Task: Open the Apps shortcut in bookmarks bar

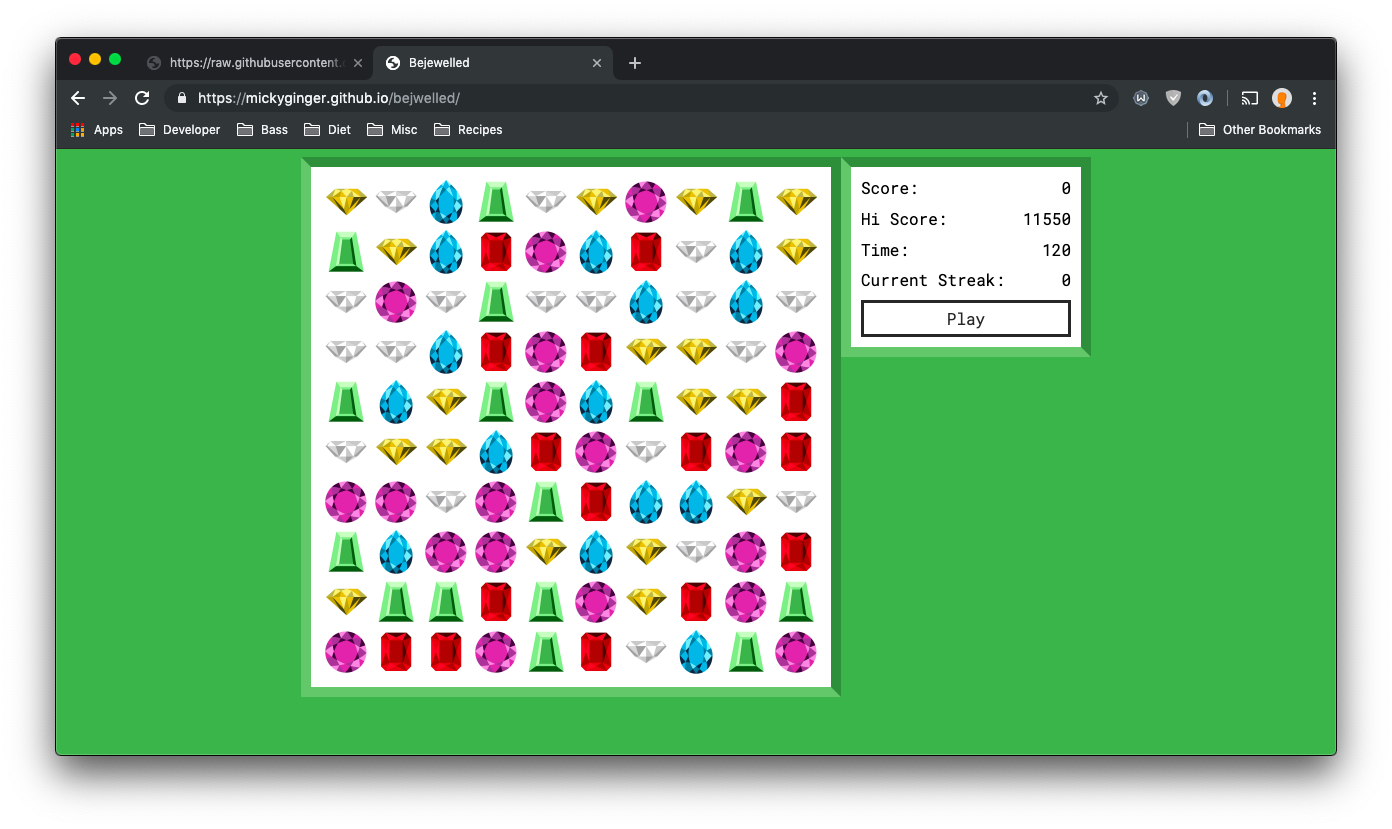Action: [97, 130]
